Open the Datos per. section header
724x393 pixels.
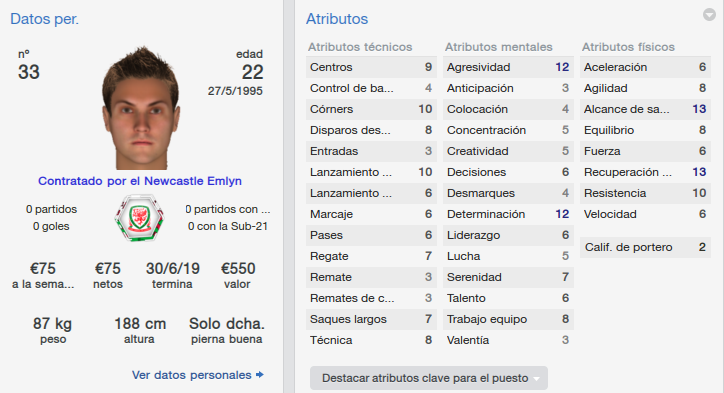(x=44, y=19)
